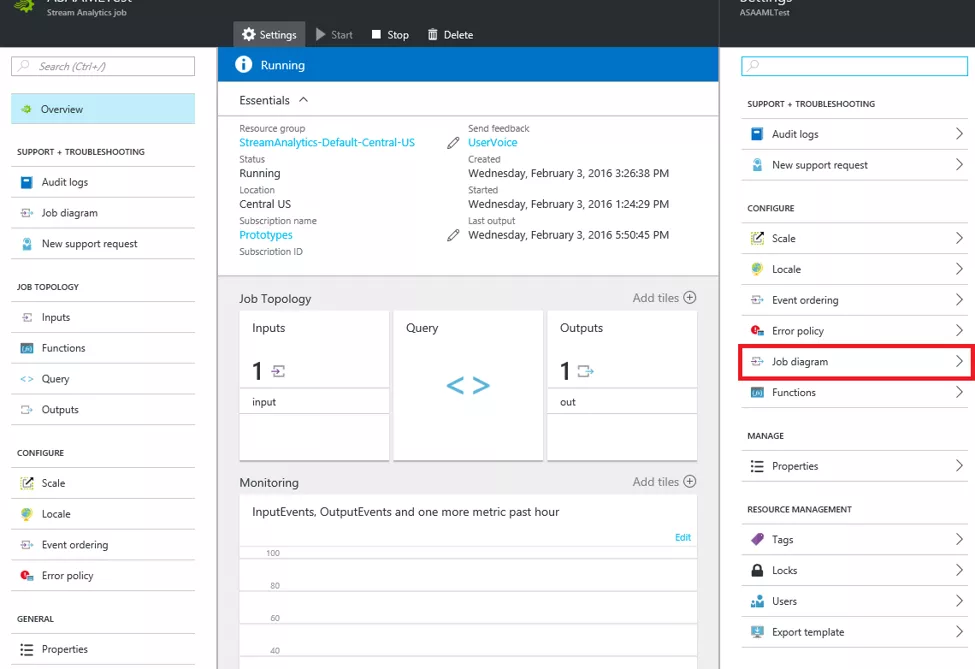975x669 pixels.
Task: Open Outputs in the left menu
Action: coord(103,410)
